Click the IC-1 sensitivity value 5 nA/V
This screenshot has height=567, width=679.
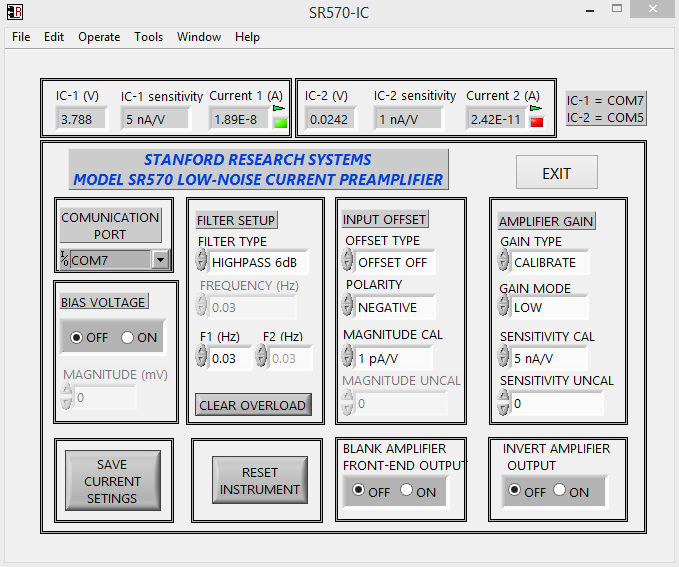point(155,119)
